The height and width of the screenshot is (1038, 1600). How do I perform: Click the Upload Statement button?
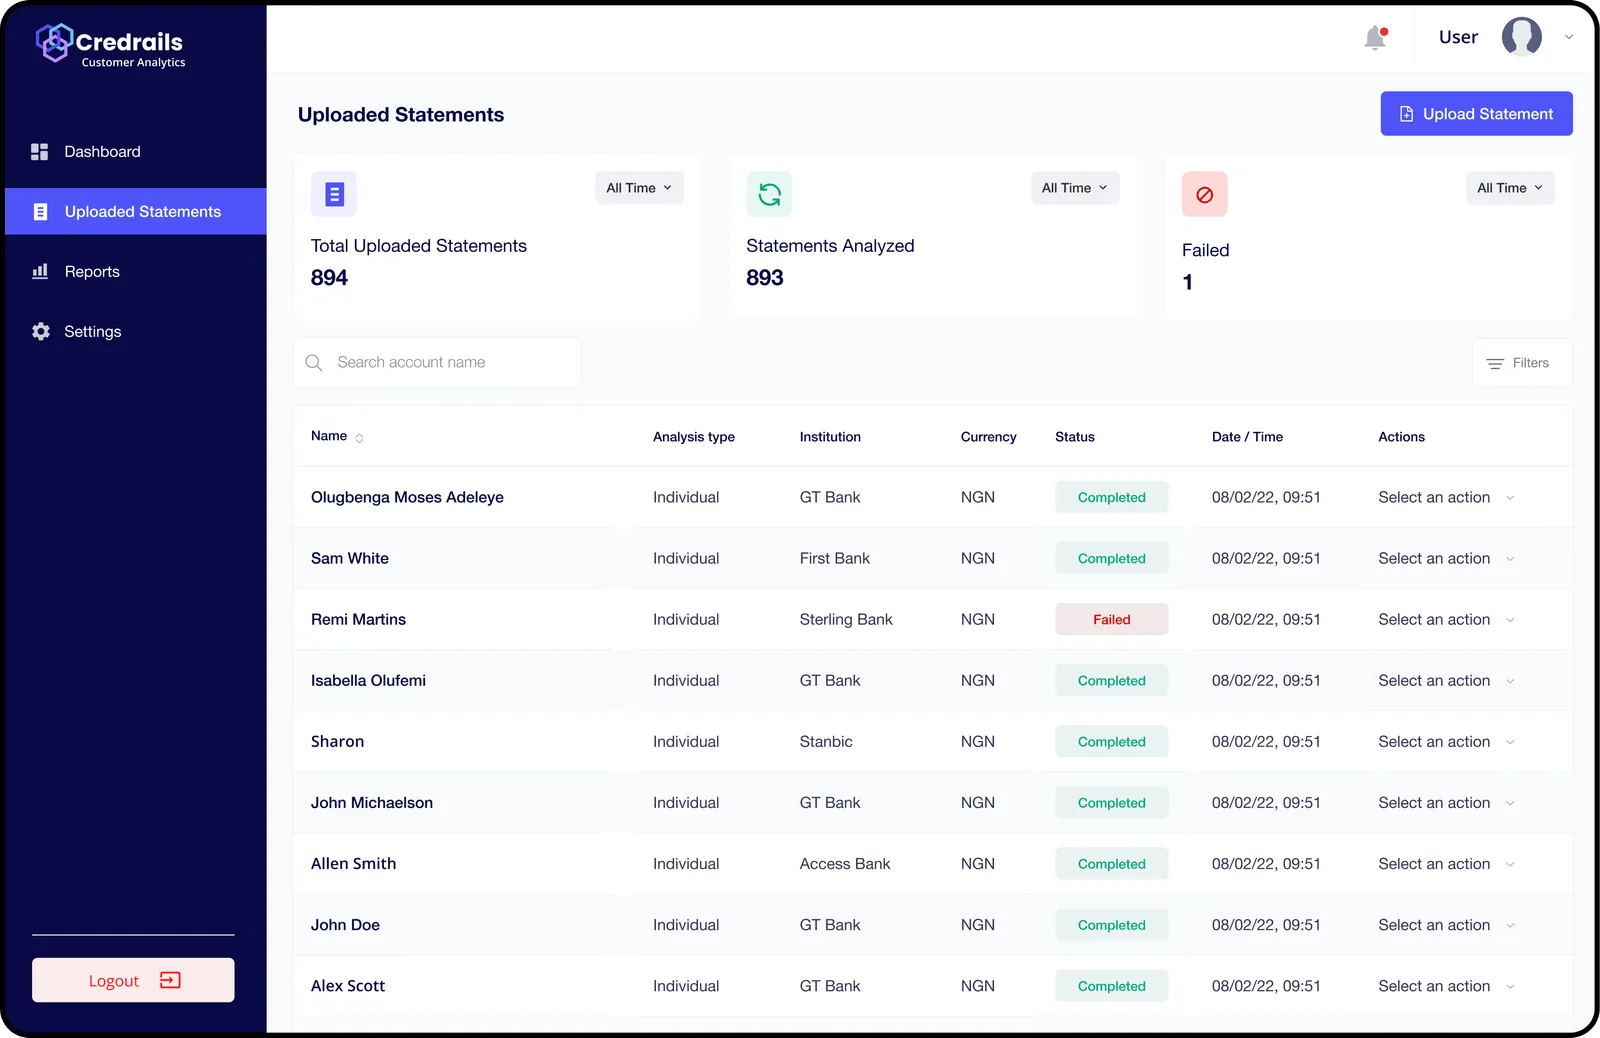pyautogui.click(x=1476, y=114)
